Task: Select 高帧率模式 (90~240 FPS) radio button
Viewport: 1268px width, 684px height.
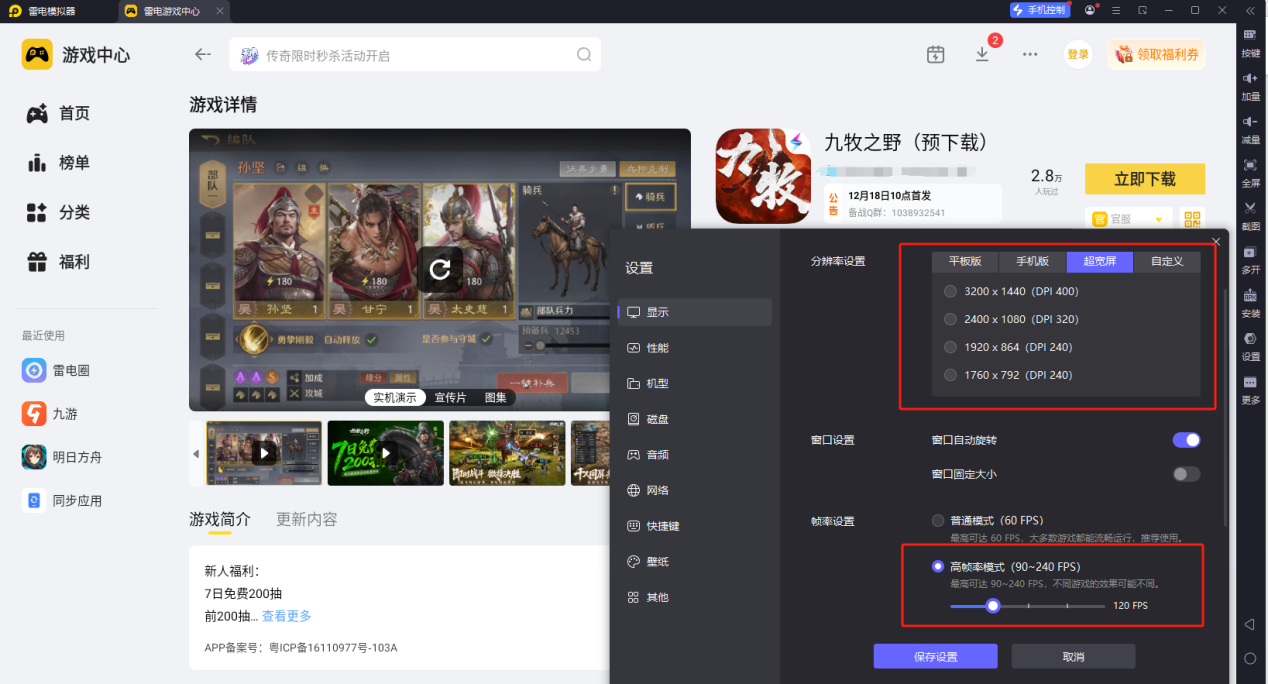Action: 937,566
